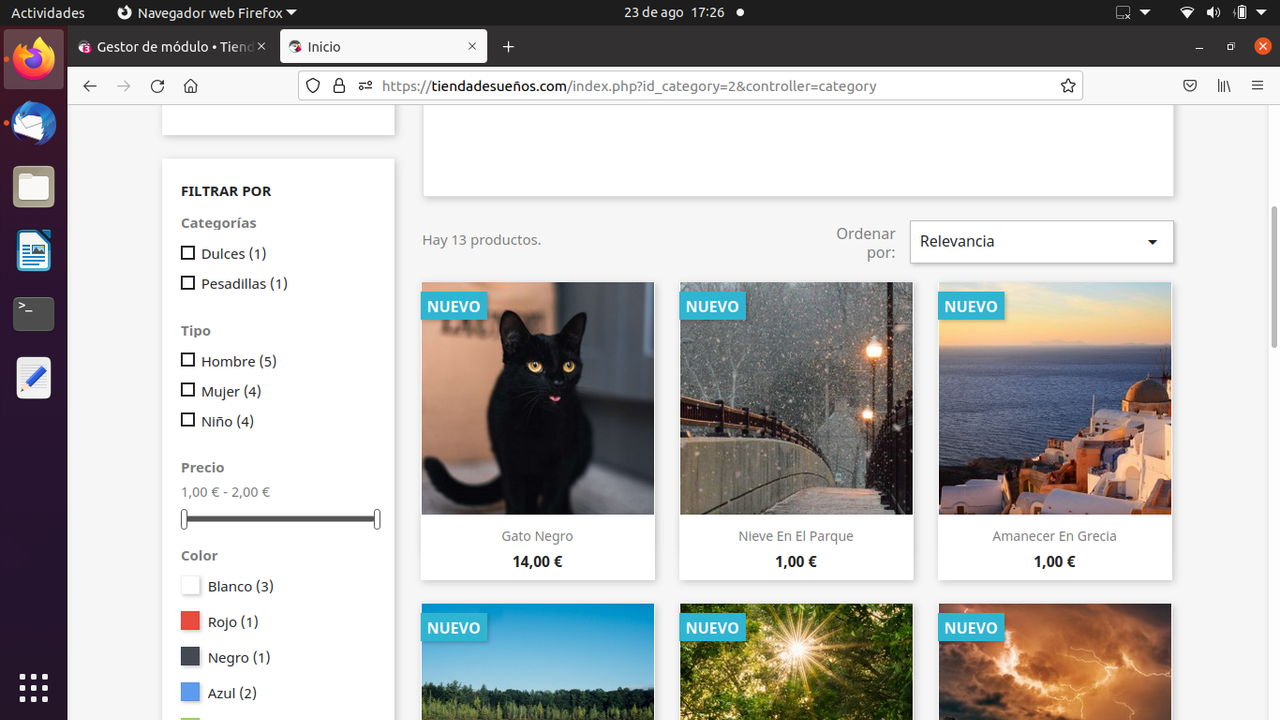Click the snowy park product image

coord(796,398)
